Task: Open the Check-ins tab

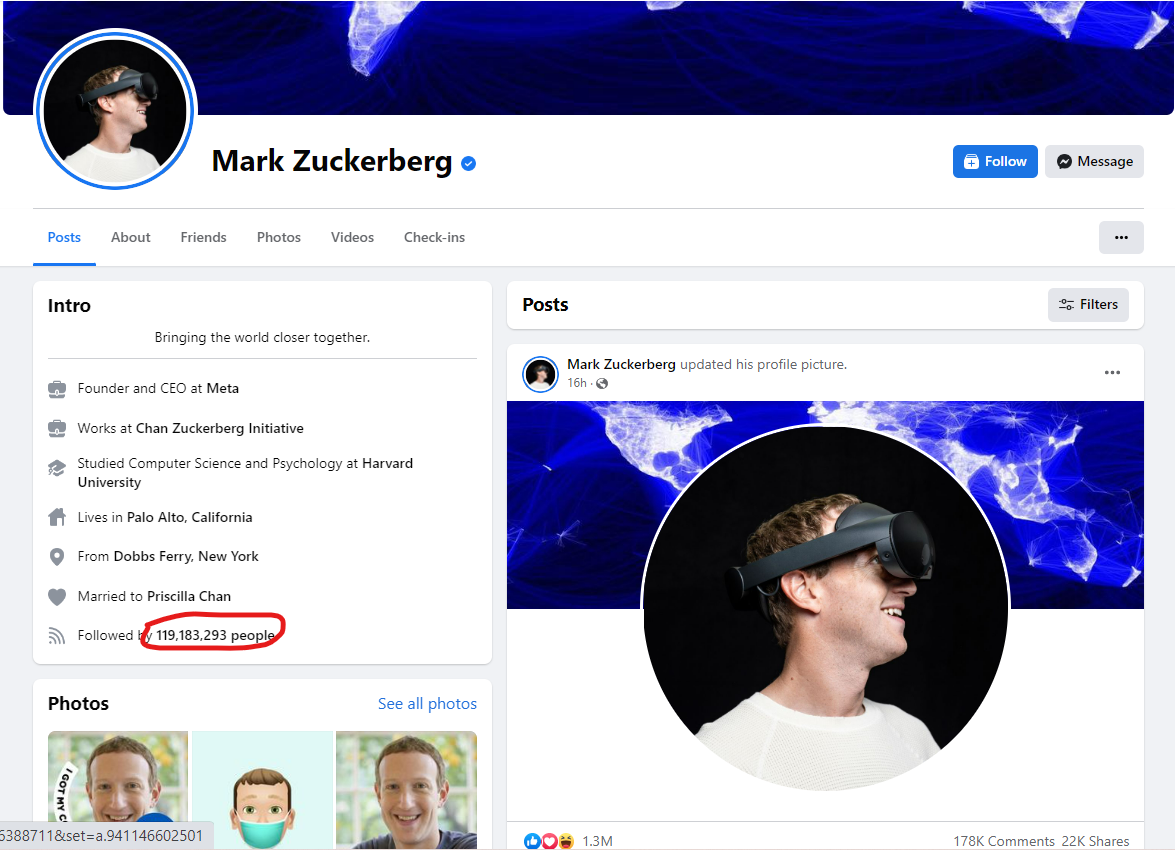Action: (x=434, y=237)
